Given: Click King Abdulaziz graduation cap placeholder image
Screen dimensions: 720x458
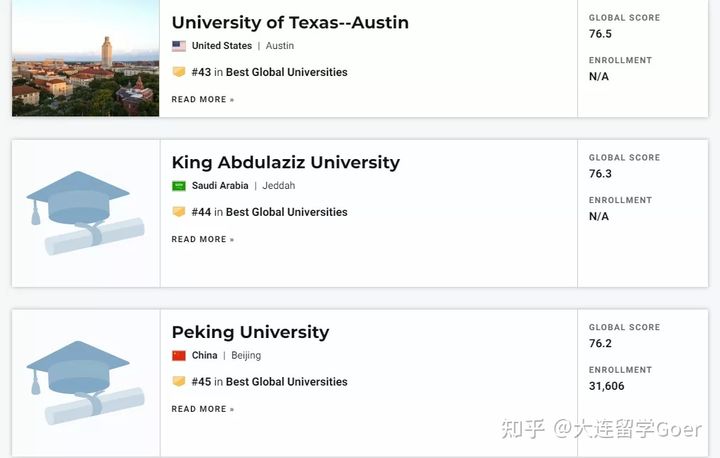Looking at the screenshot, I should tap(86, 213).
